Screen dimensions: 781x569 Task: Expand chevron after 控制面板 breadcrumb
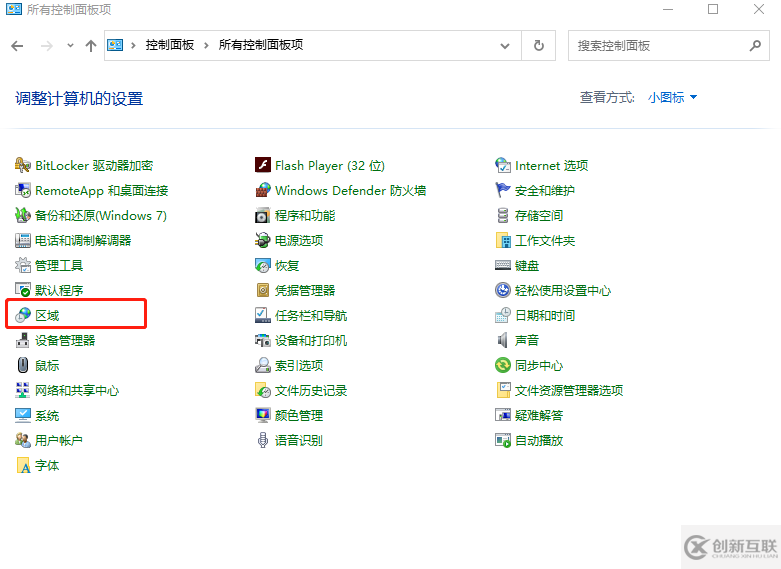(x=206, y=45)
